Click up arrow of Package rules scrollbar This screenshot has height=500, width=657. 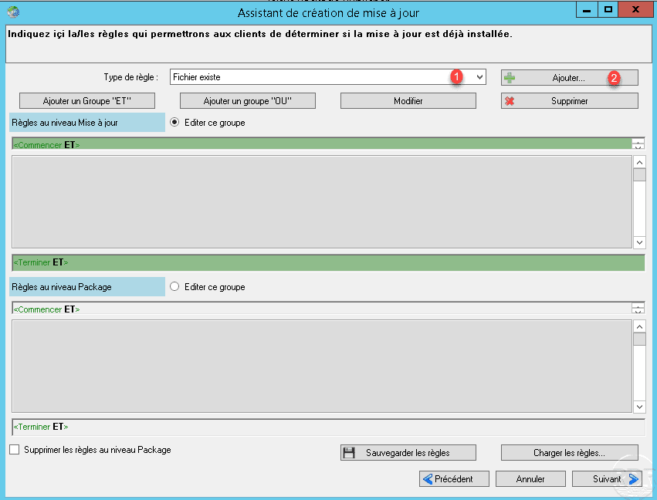(639, 326)
